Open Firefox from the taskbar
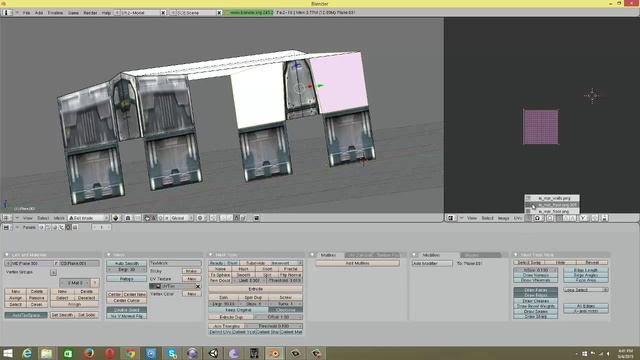Viewport: 640px width, 360px height. click(89, 353)
